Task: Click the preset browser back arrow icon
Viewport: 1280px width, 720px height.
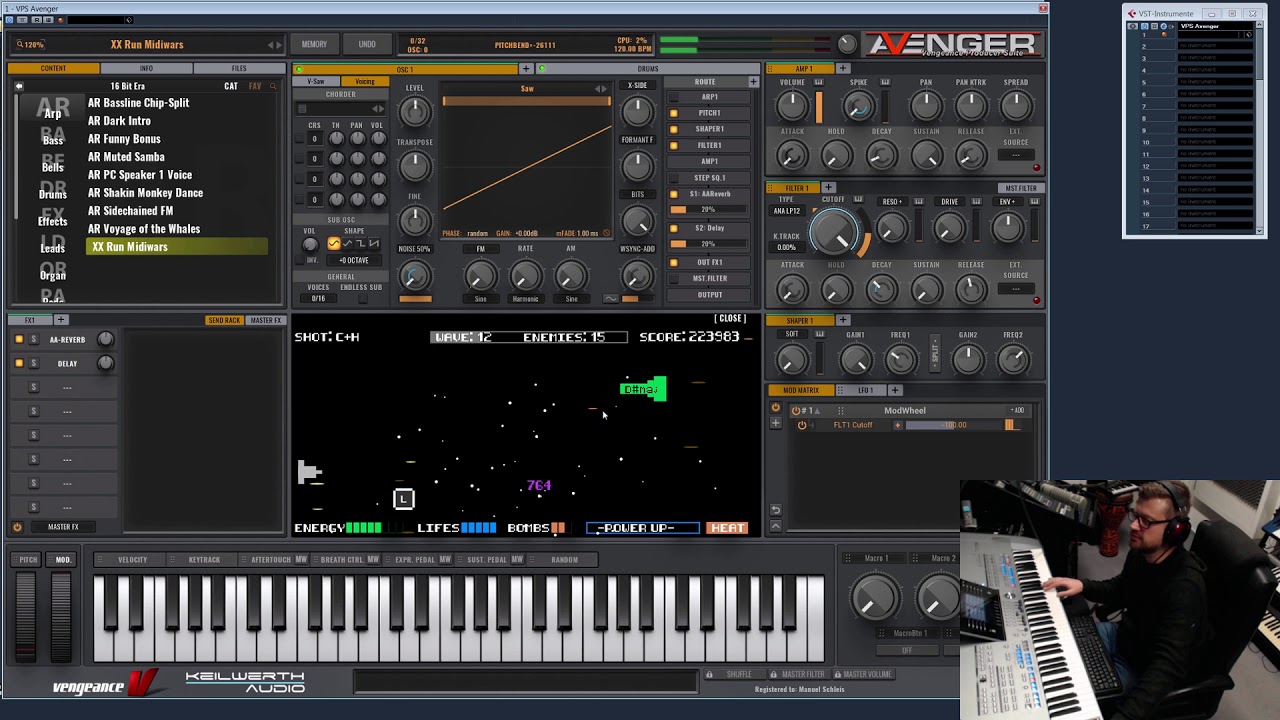Action: 18,86
